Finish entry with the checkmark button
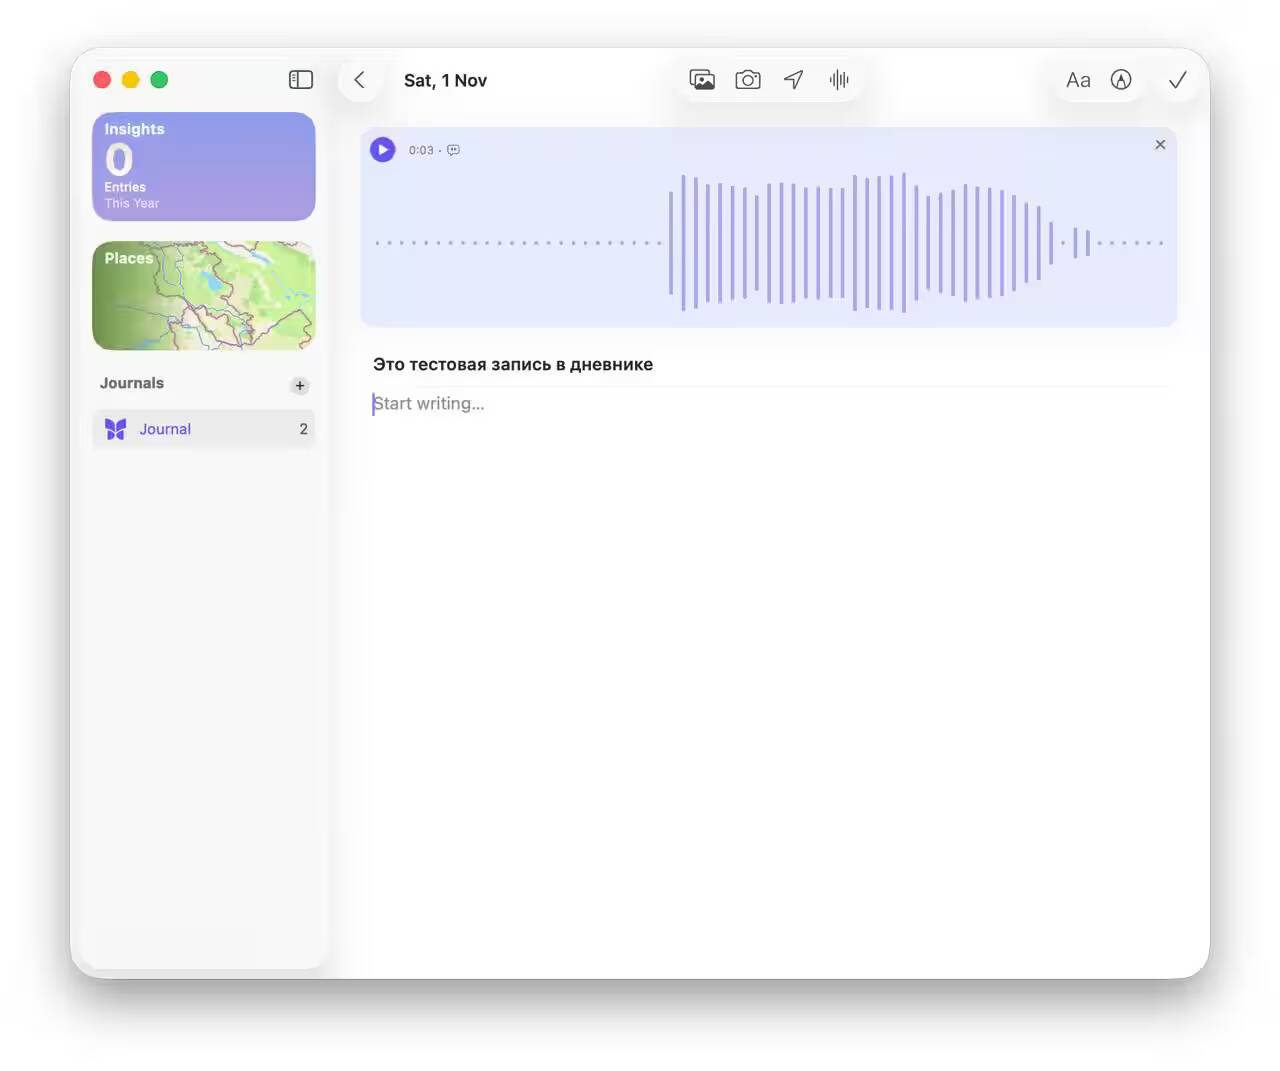This screenshot has width=1280, height=1071. tap(1178, 80)
